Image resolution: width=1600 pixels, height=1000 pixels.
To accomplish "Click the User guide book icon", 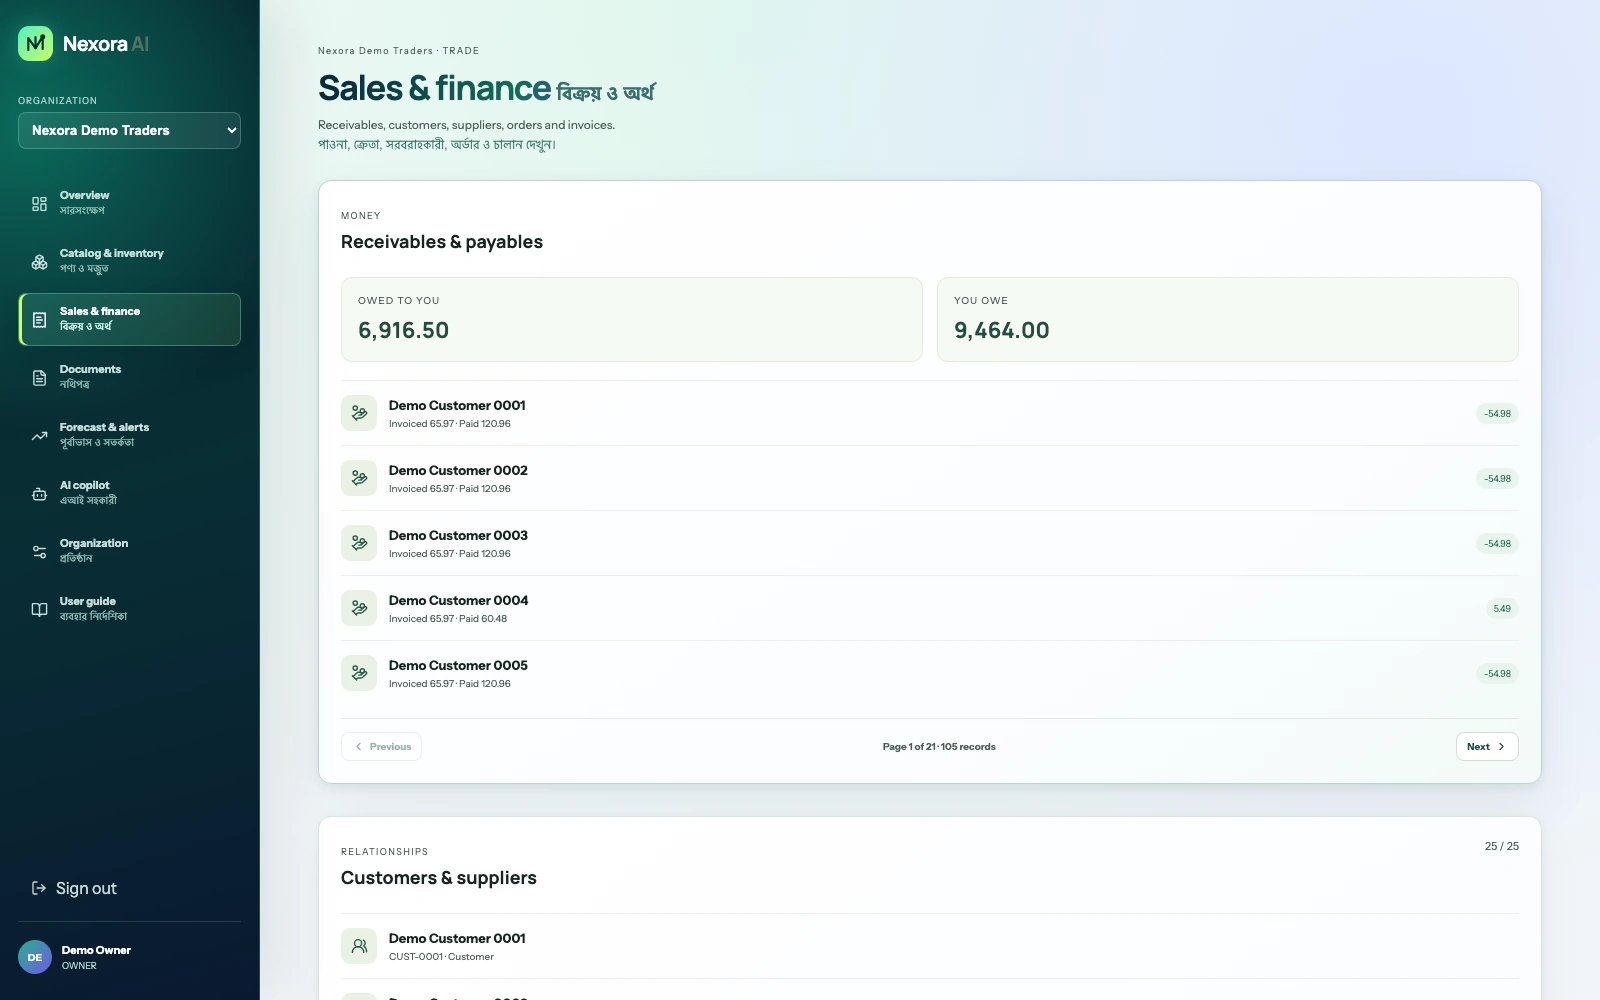I will click(39, 610).
